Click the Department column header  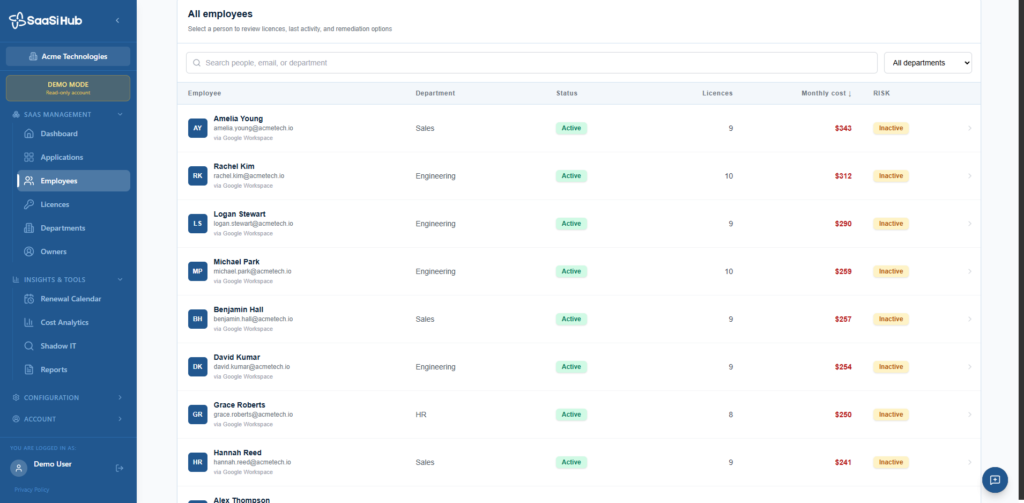coord(435,93)
